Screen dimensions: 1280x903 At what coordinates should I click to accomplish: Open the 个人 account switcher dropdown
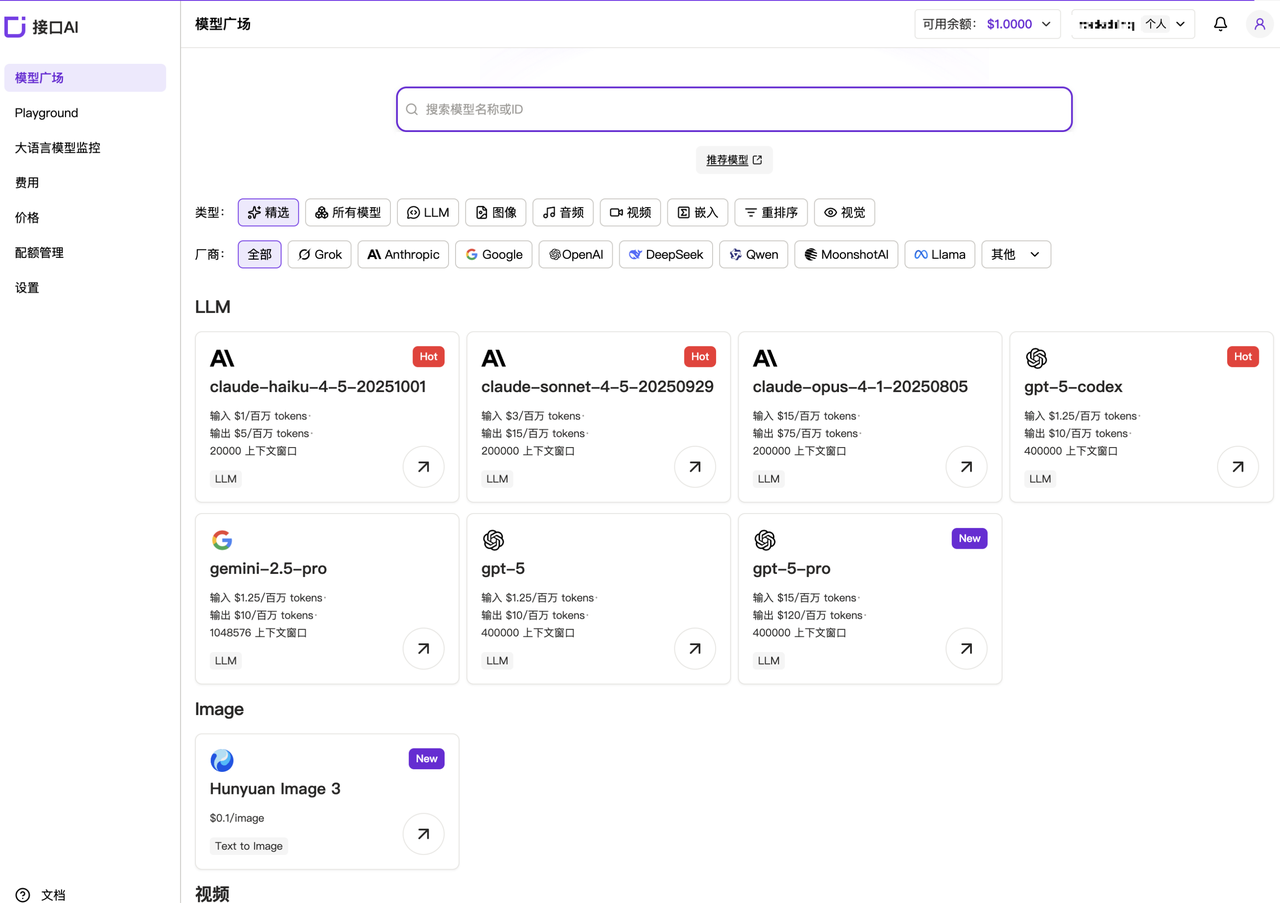tap(1133, 24)
